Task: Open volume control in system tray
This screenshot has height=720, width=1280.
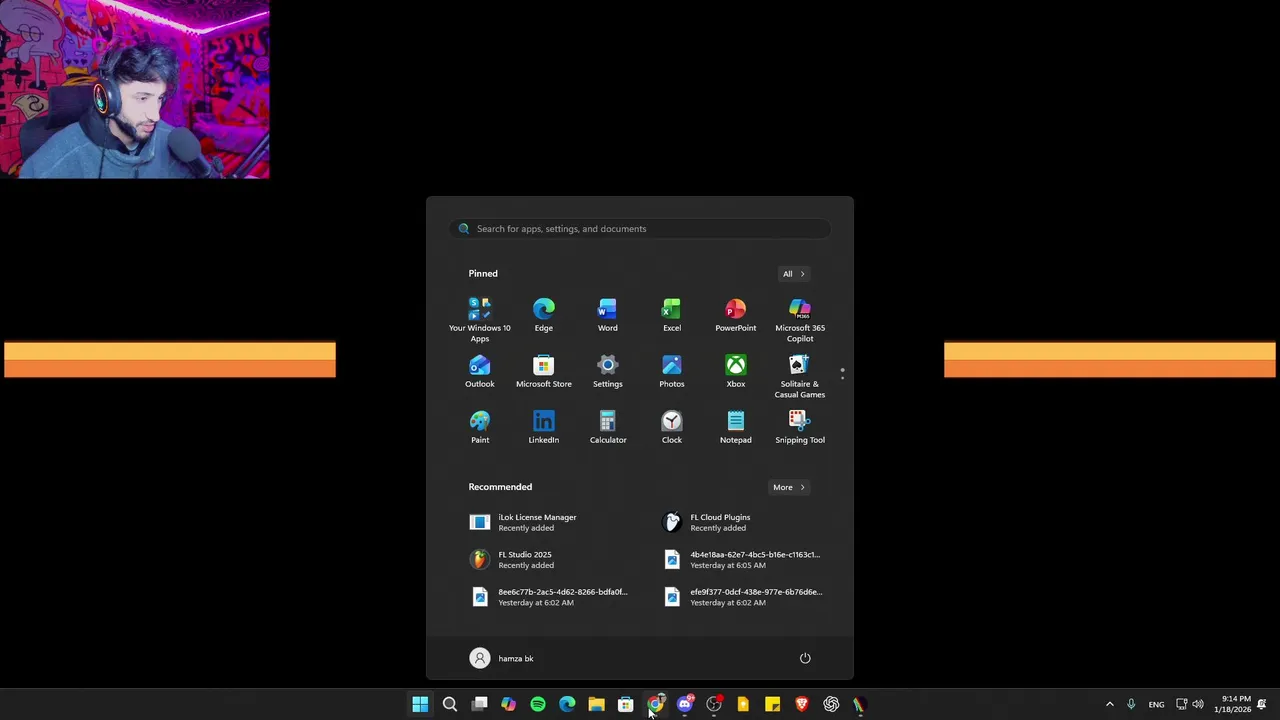Action: click(x=1198, y=704)
